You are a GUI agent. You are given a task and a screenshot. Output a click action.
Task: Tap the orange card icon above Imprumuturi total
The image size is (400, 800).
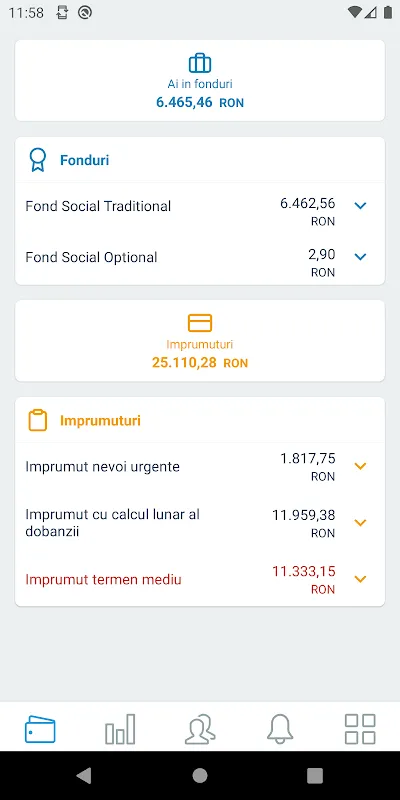tap(200, 323)
